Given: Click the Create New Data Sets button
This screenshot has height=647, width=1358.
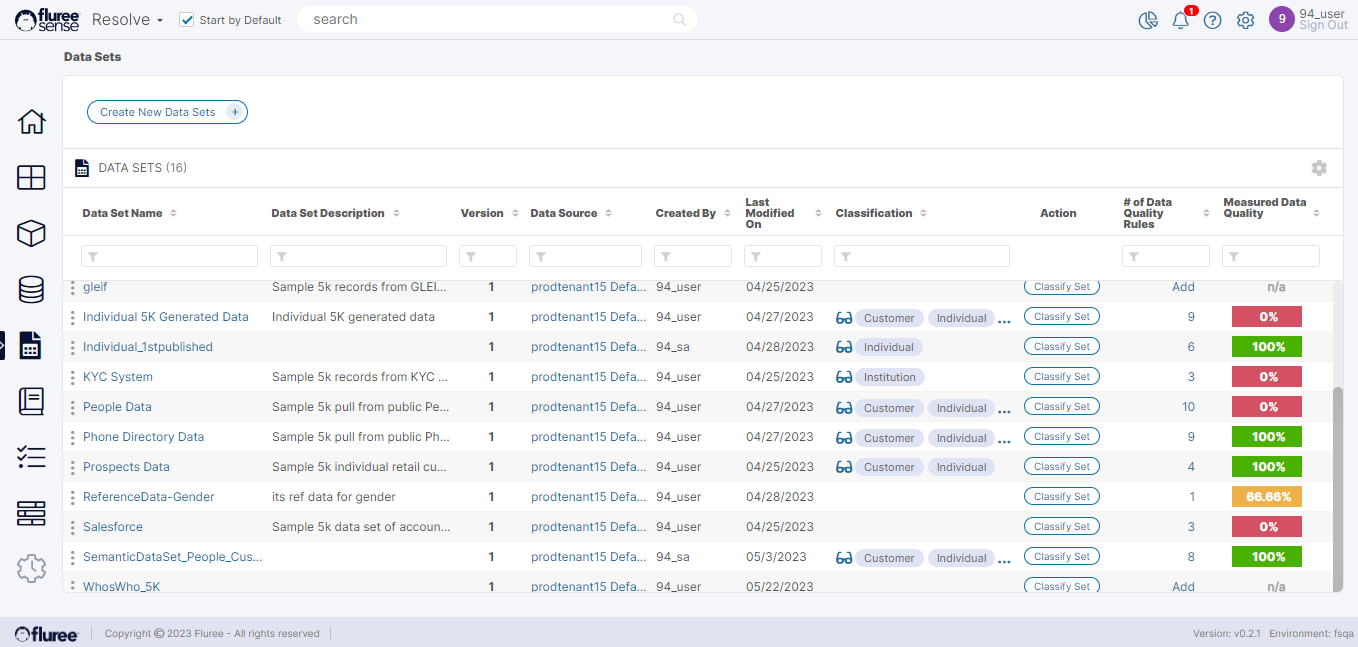Looking at the screenshot, I should coord(167,112).
